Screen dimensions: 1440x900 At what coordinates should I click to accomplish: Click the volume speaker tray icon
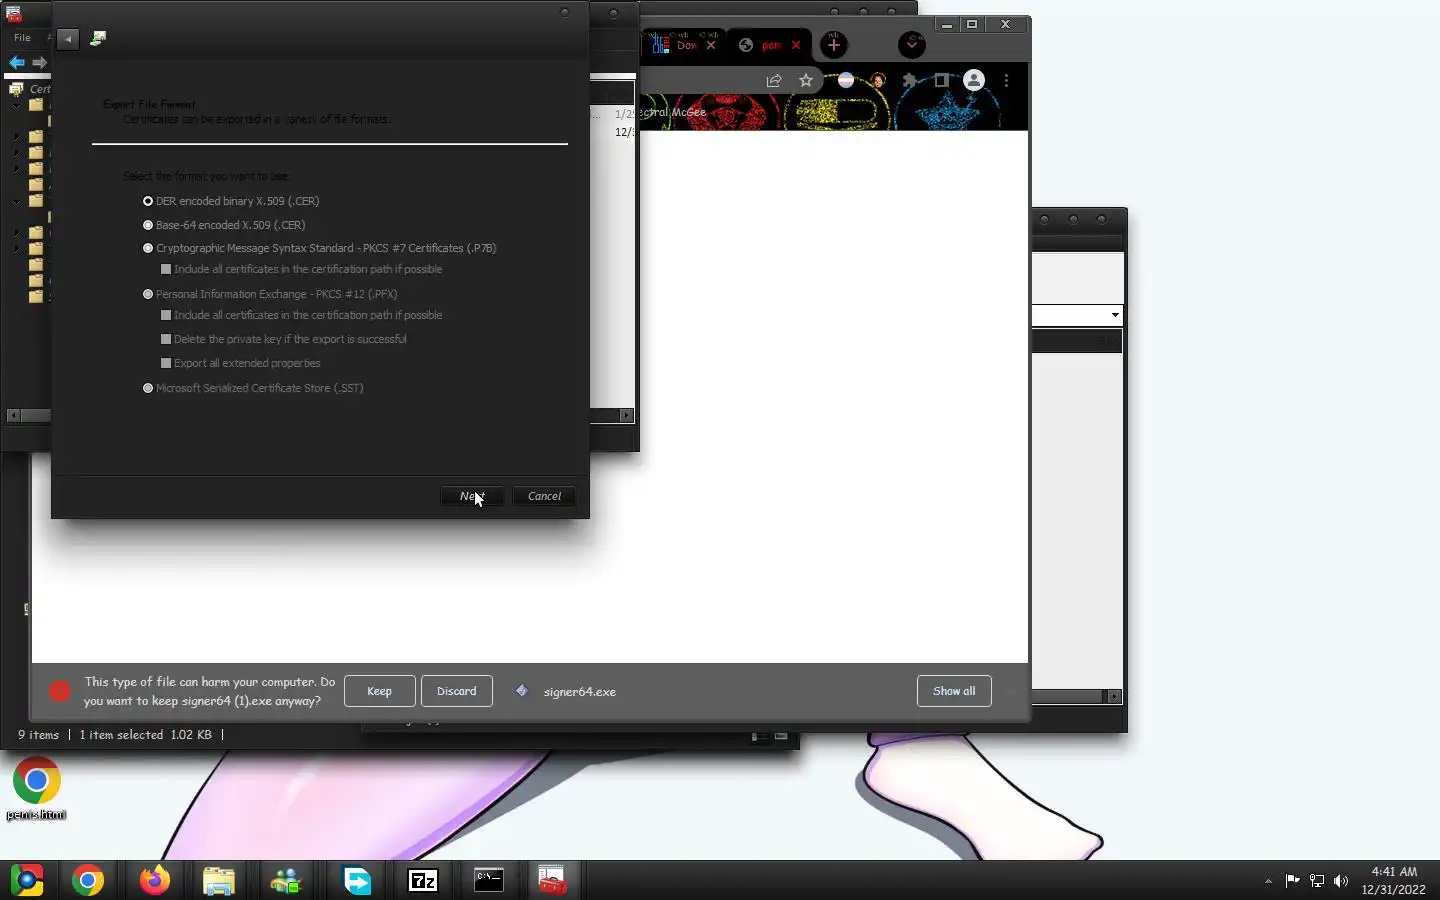pyautogui.click(x=1341, y=881)
